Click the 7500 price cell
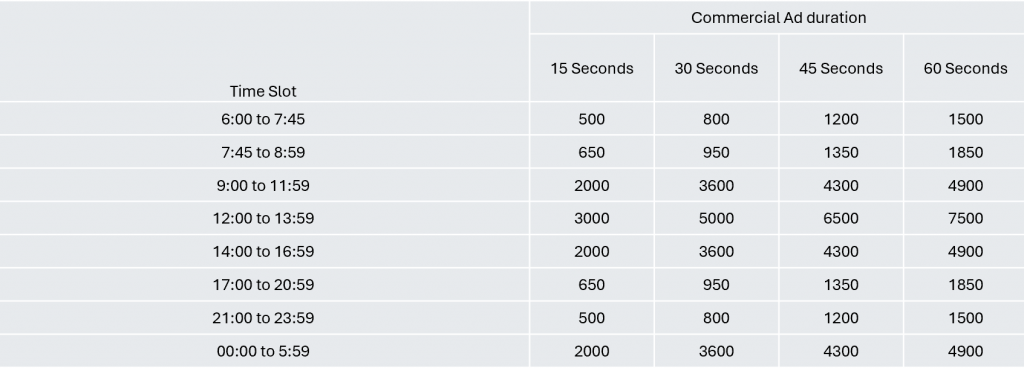The height and width of the screenshot is (368, 1024). tap(965, 218)
